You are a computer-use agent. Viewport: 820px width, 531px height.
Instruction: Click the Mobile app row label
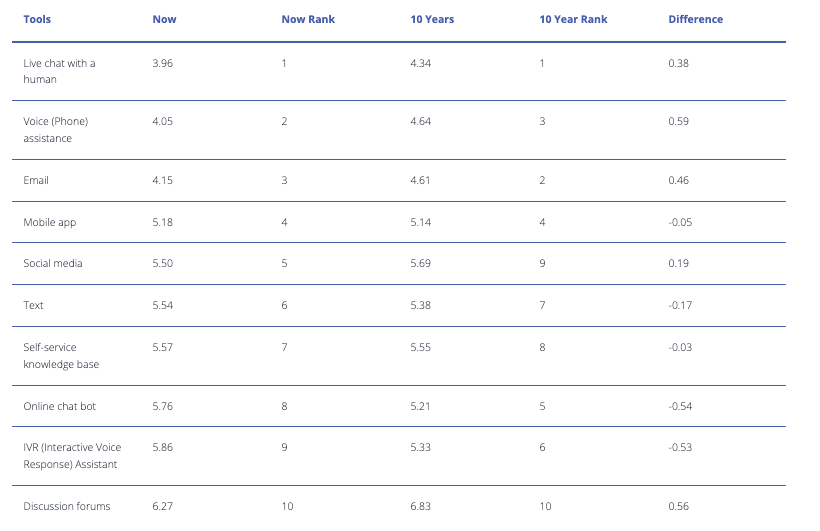[50, 222]
